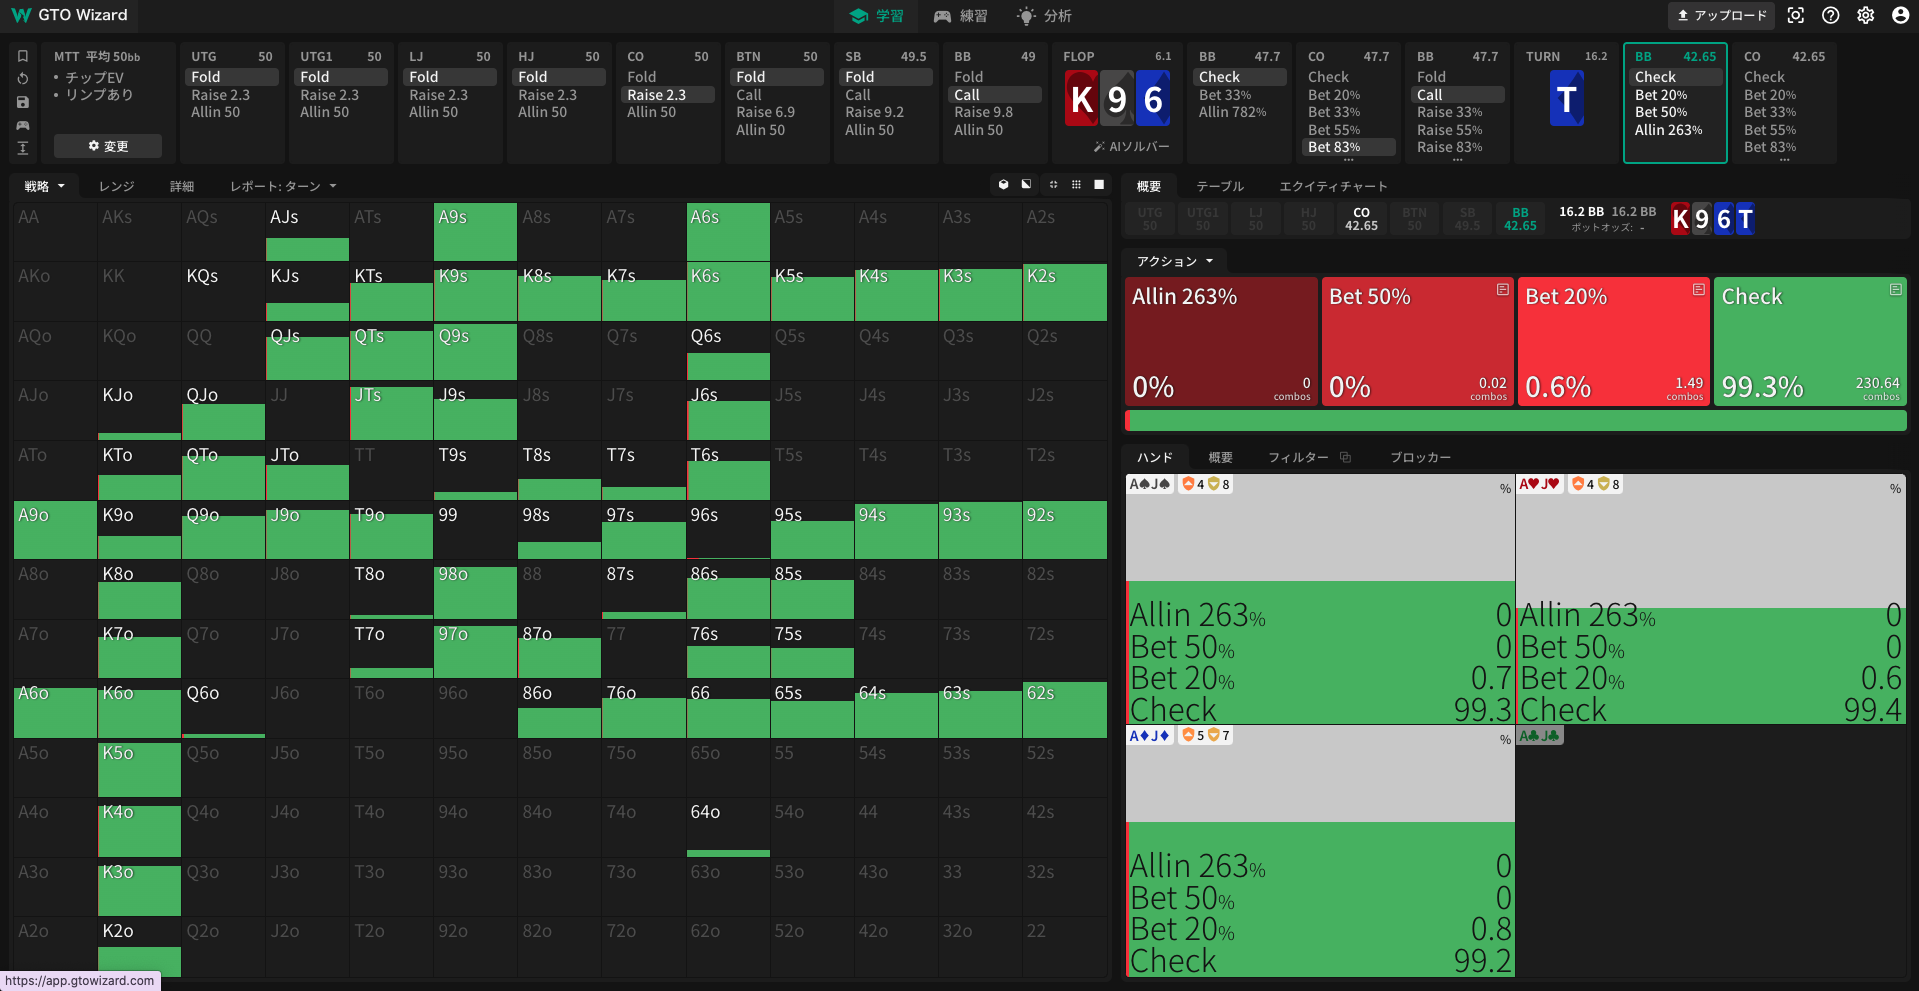1919x991 pixels.
Task: Click the アップロード upload button
Action: click(1720, 15)
